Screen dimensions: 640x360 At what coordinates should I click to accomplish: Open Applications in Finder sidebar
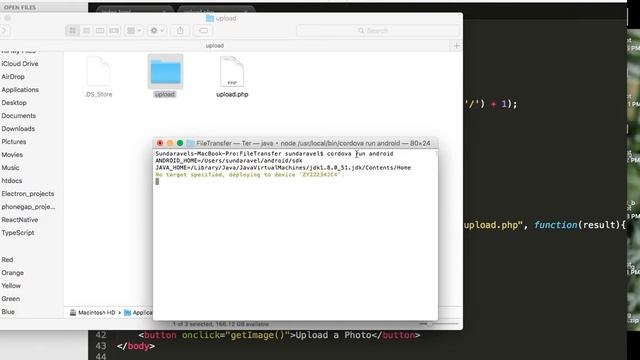pos(20,90)
